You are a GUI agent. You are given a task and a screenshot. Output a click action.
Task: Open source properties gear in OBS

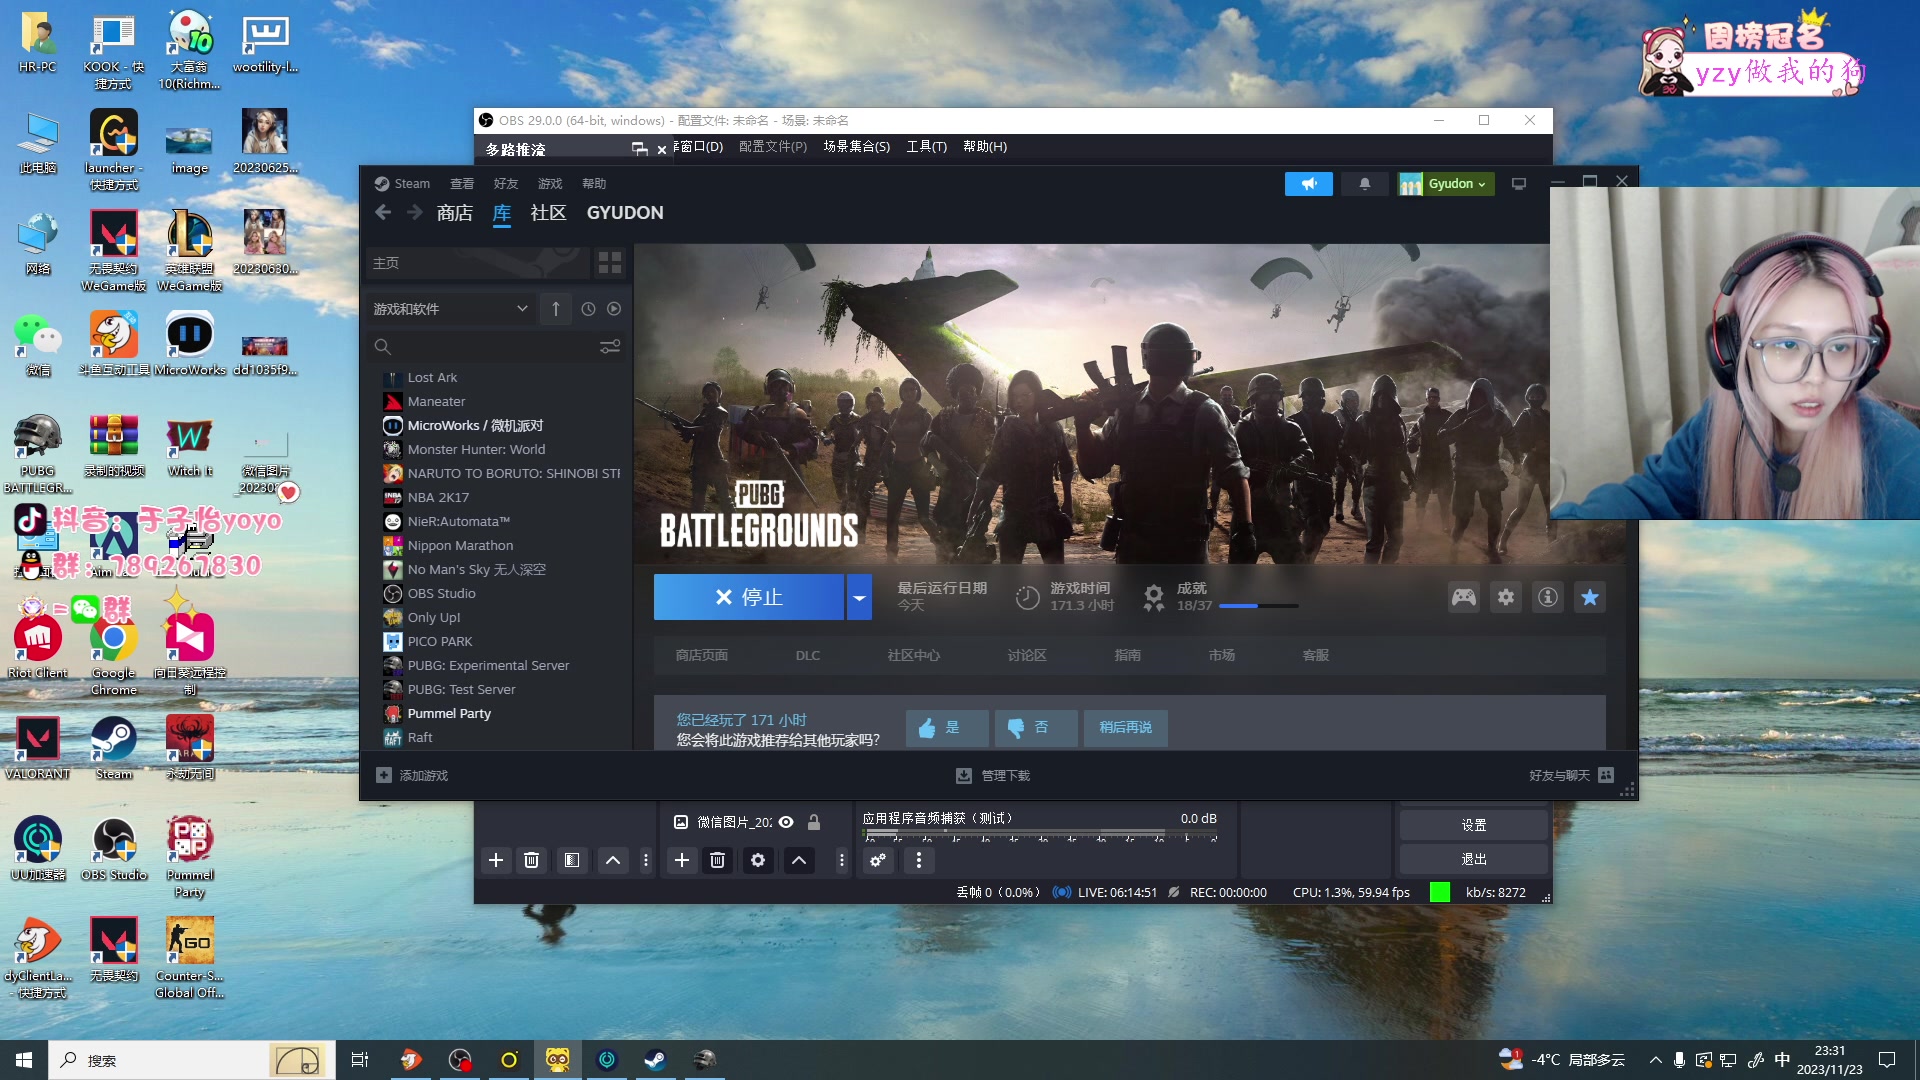tap(758, 860)
